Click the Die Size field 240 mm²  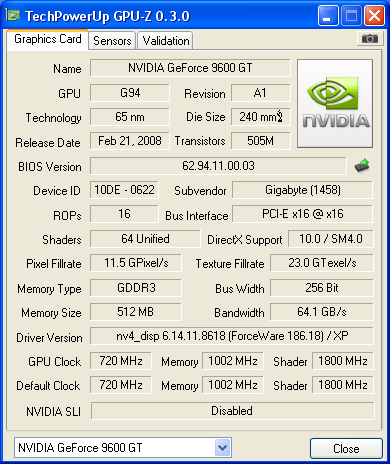pyautogui.click(x=260, y=117)
